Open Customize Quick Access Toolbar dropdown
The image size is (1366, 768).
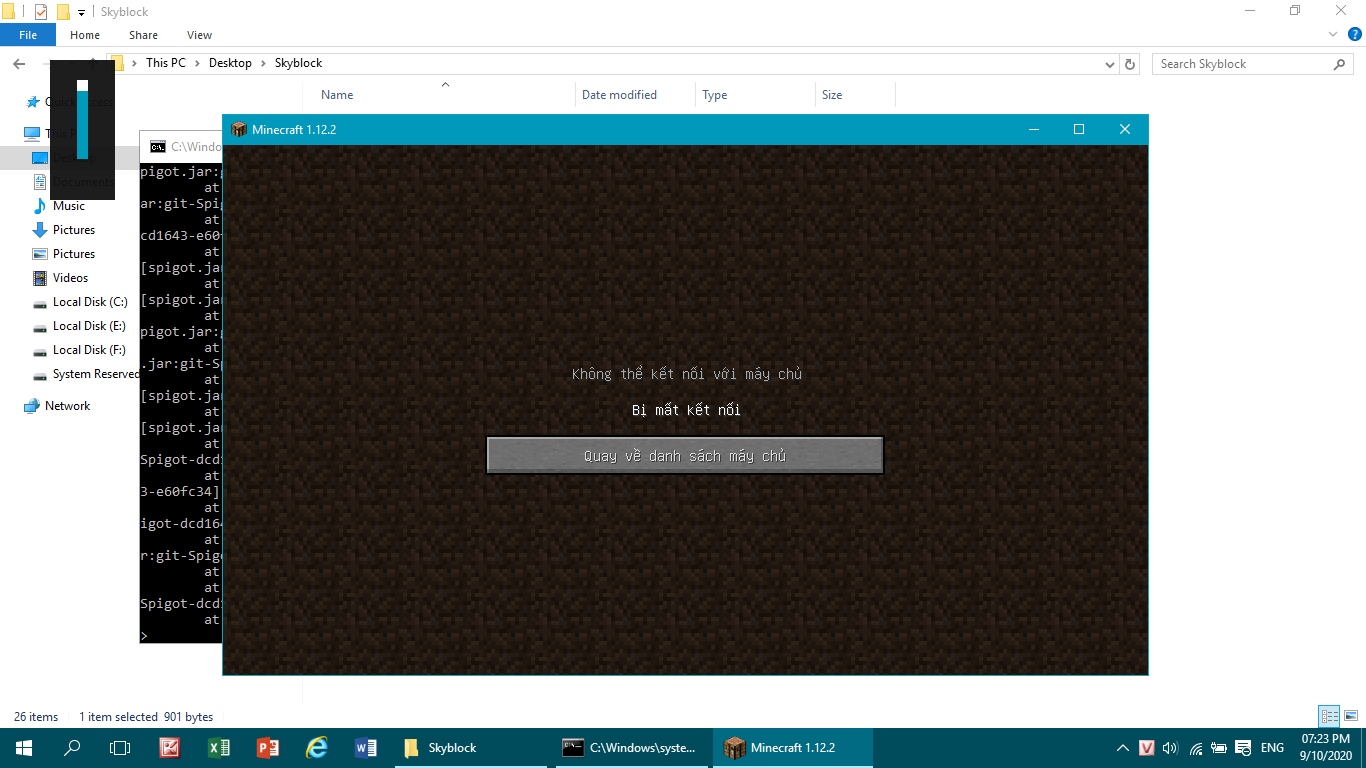tap(81, 12)
